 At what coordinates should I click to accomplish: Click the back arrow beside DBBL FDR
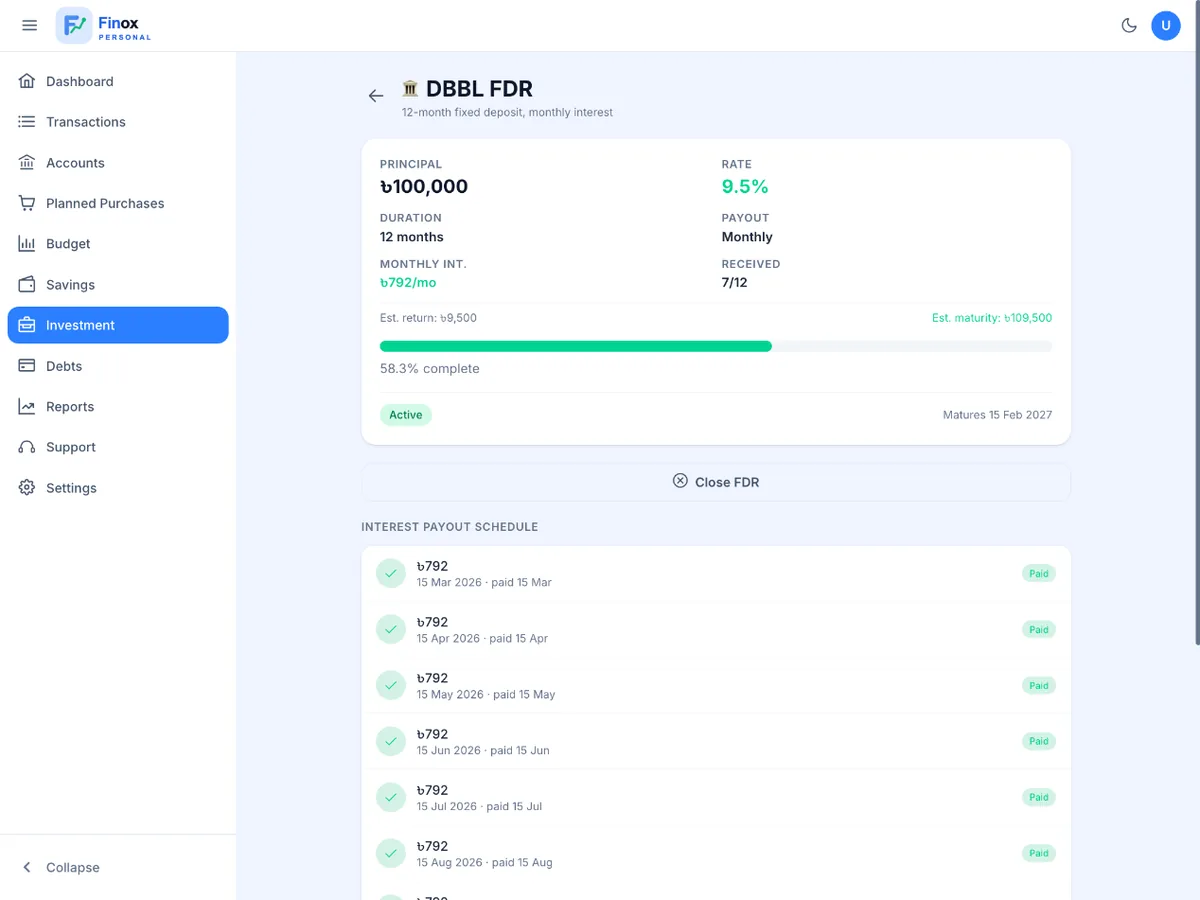tap(376, 96)
